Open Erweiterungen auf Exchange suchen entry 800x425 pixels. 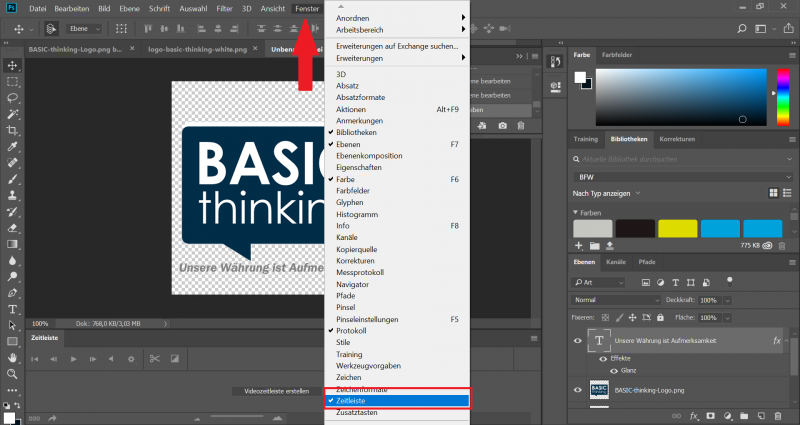pos(397,46)
